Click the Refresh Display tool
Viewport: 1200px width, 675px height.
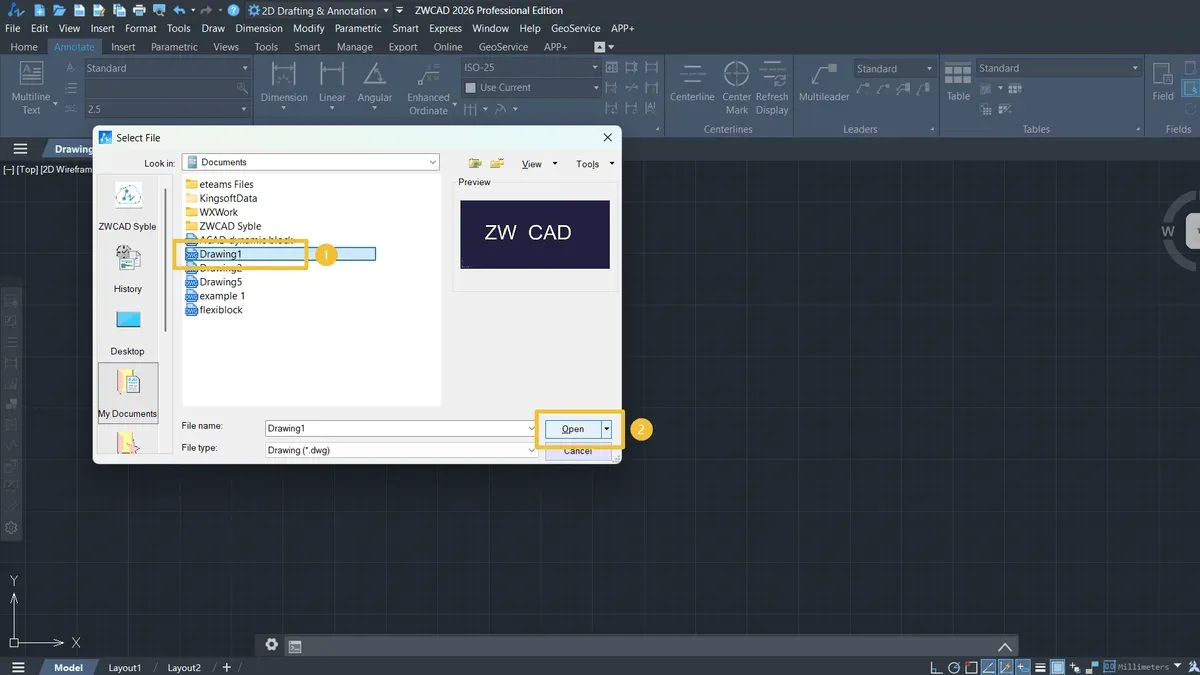click(x=772, y=89)
